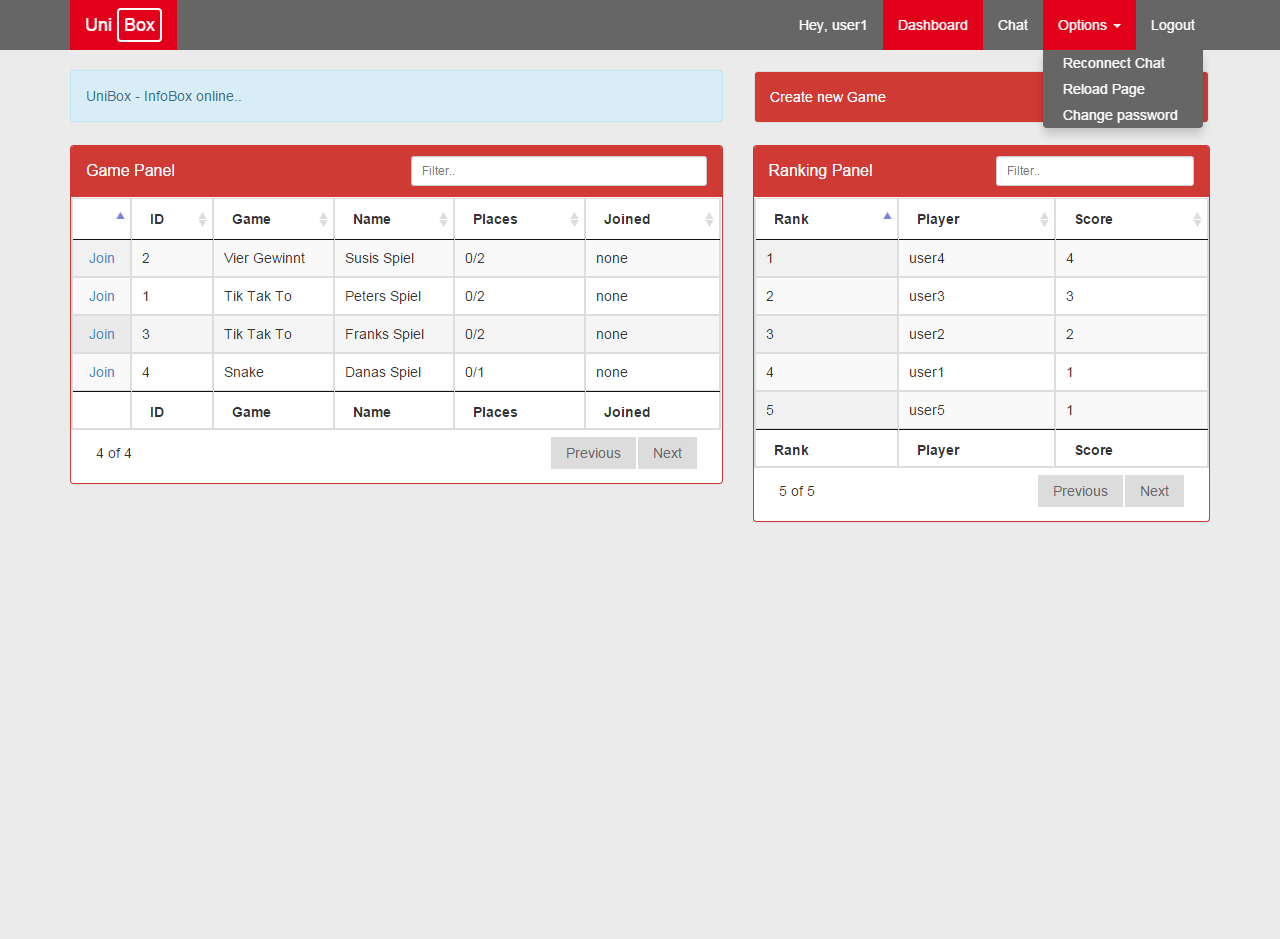Click Previous in Game Panel pagination
Viewport: 1280px width, 939px height.
coord(593,453)
